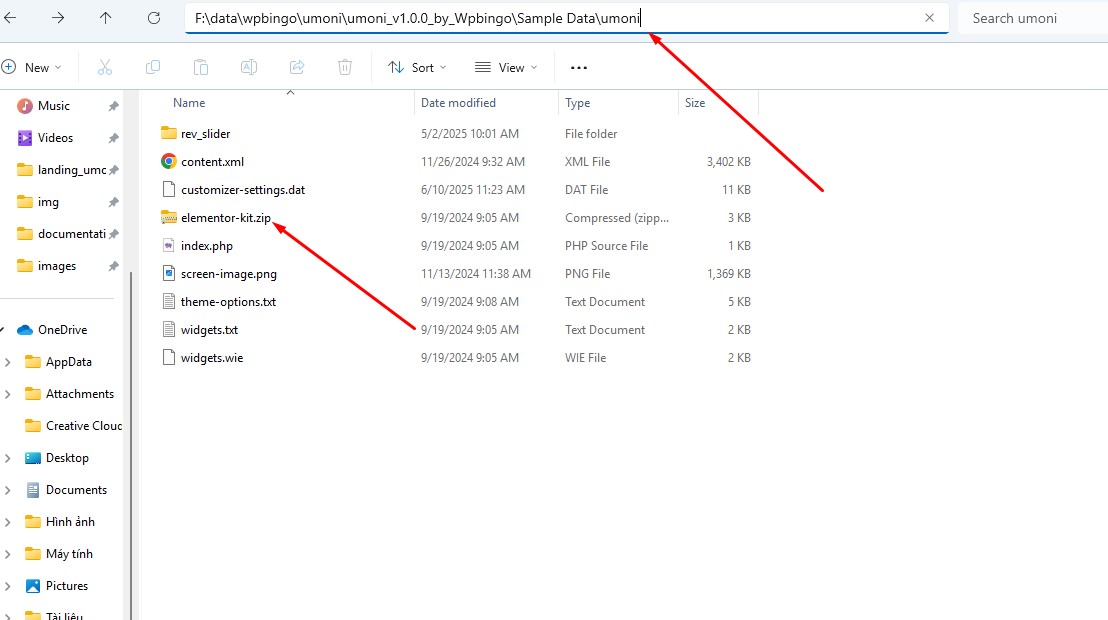Sort files by Date modified column
Screen dimensions: 1108x620
coord(458,103)
